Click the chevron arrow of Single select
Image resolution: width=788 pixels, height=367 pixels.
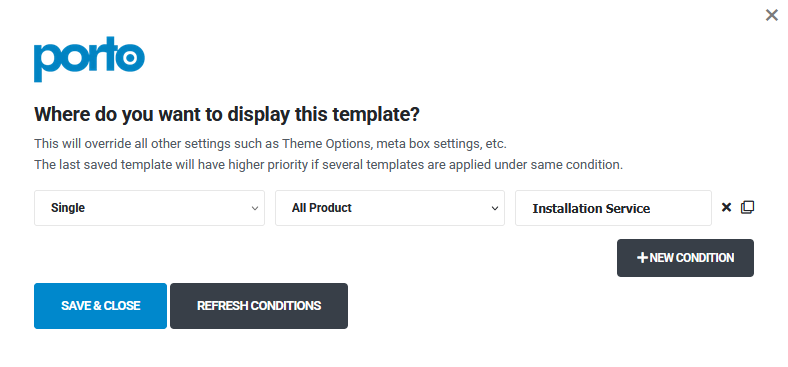(x=255, y=208)
